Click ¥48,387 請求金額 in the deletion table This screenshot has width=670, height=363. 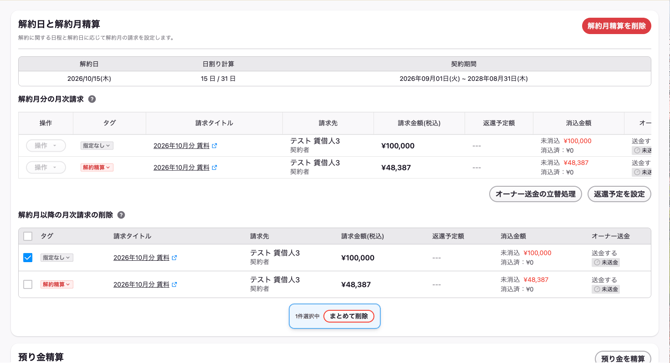(x=356, y=284)
